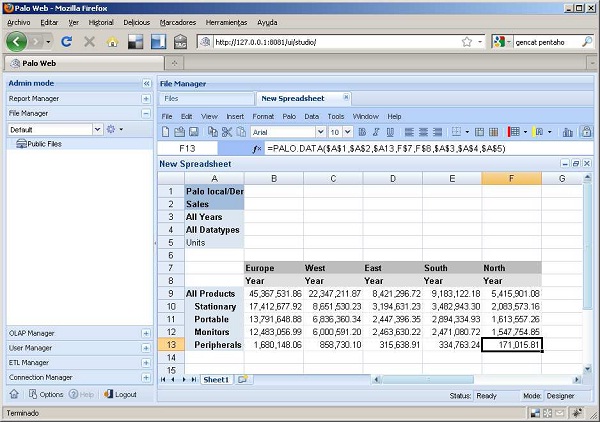Open the borders dropdown arrow
Image resolution: width=600 pixels, height=422 pixels.
(467, 132)
